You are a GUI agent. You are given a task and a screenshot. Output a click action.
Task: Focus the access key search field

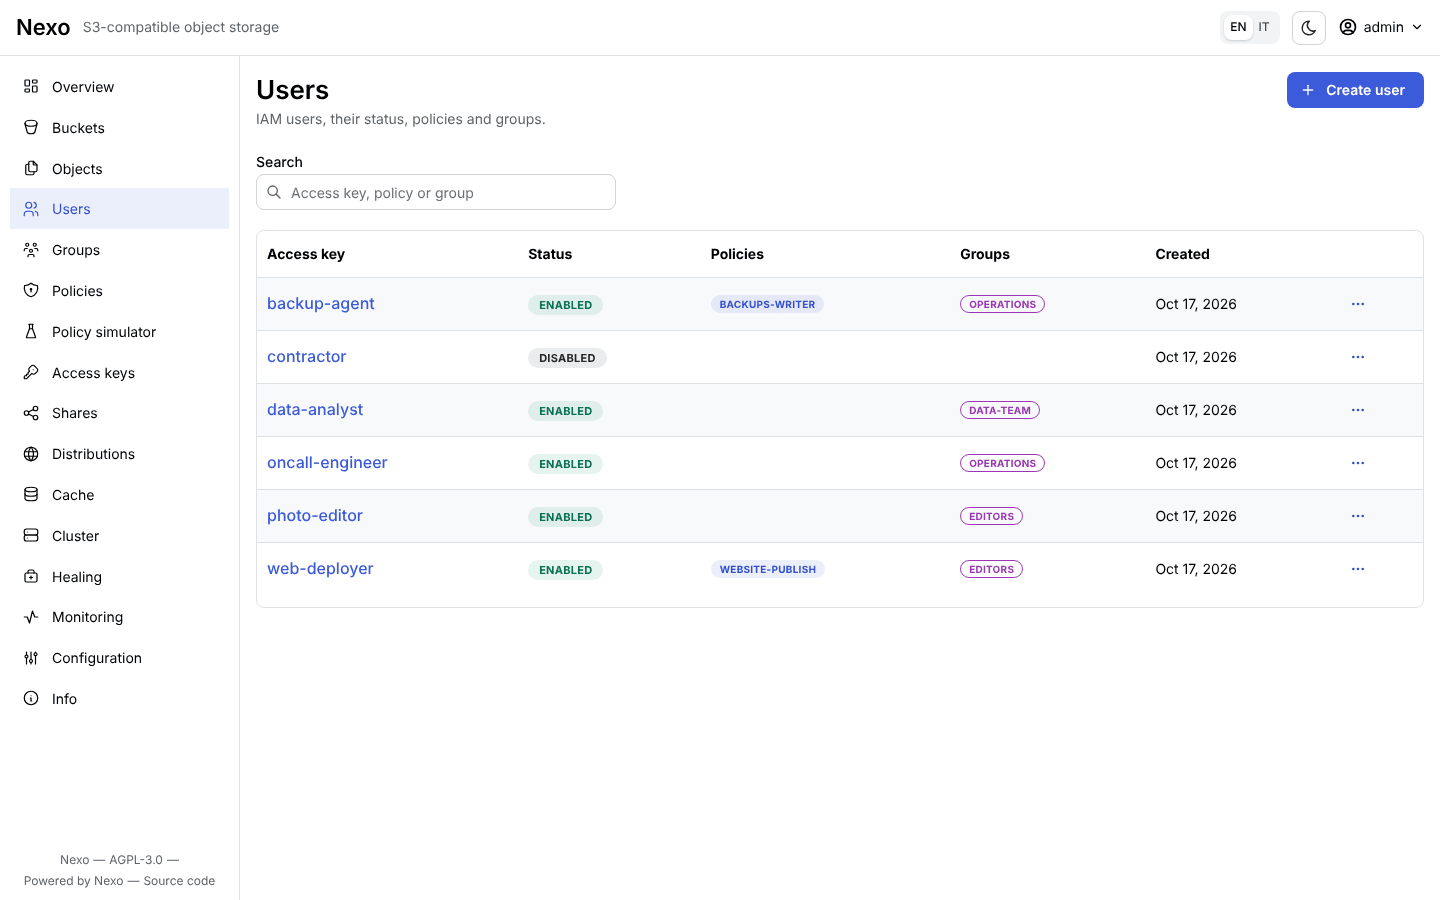pyautogui.click(x=436, y=192)
